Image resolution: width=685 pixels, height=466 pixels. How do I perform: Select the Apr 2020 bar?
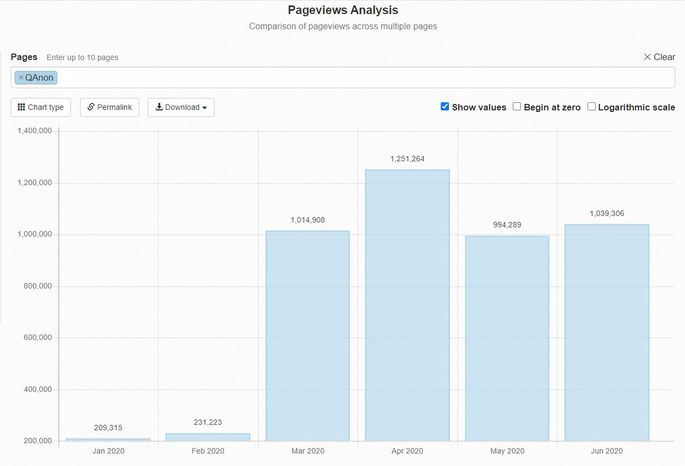(408, 305)
